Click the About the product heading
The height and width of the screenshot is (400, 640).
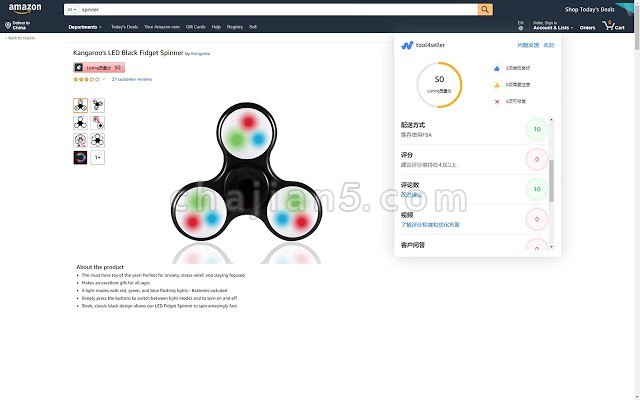(x=100, y=267)
